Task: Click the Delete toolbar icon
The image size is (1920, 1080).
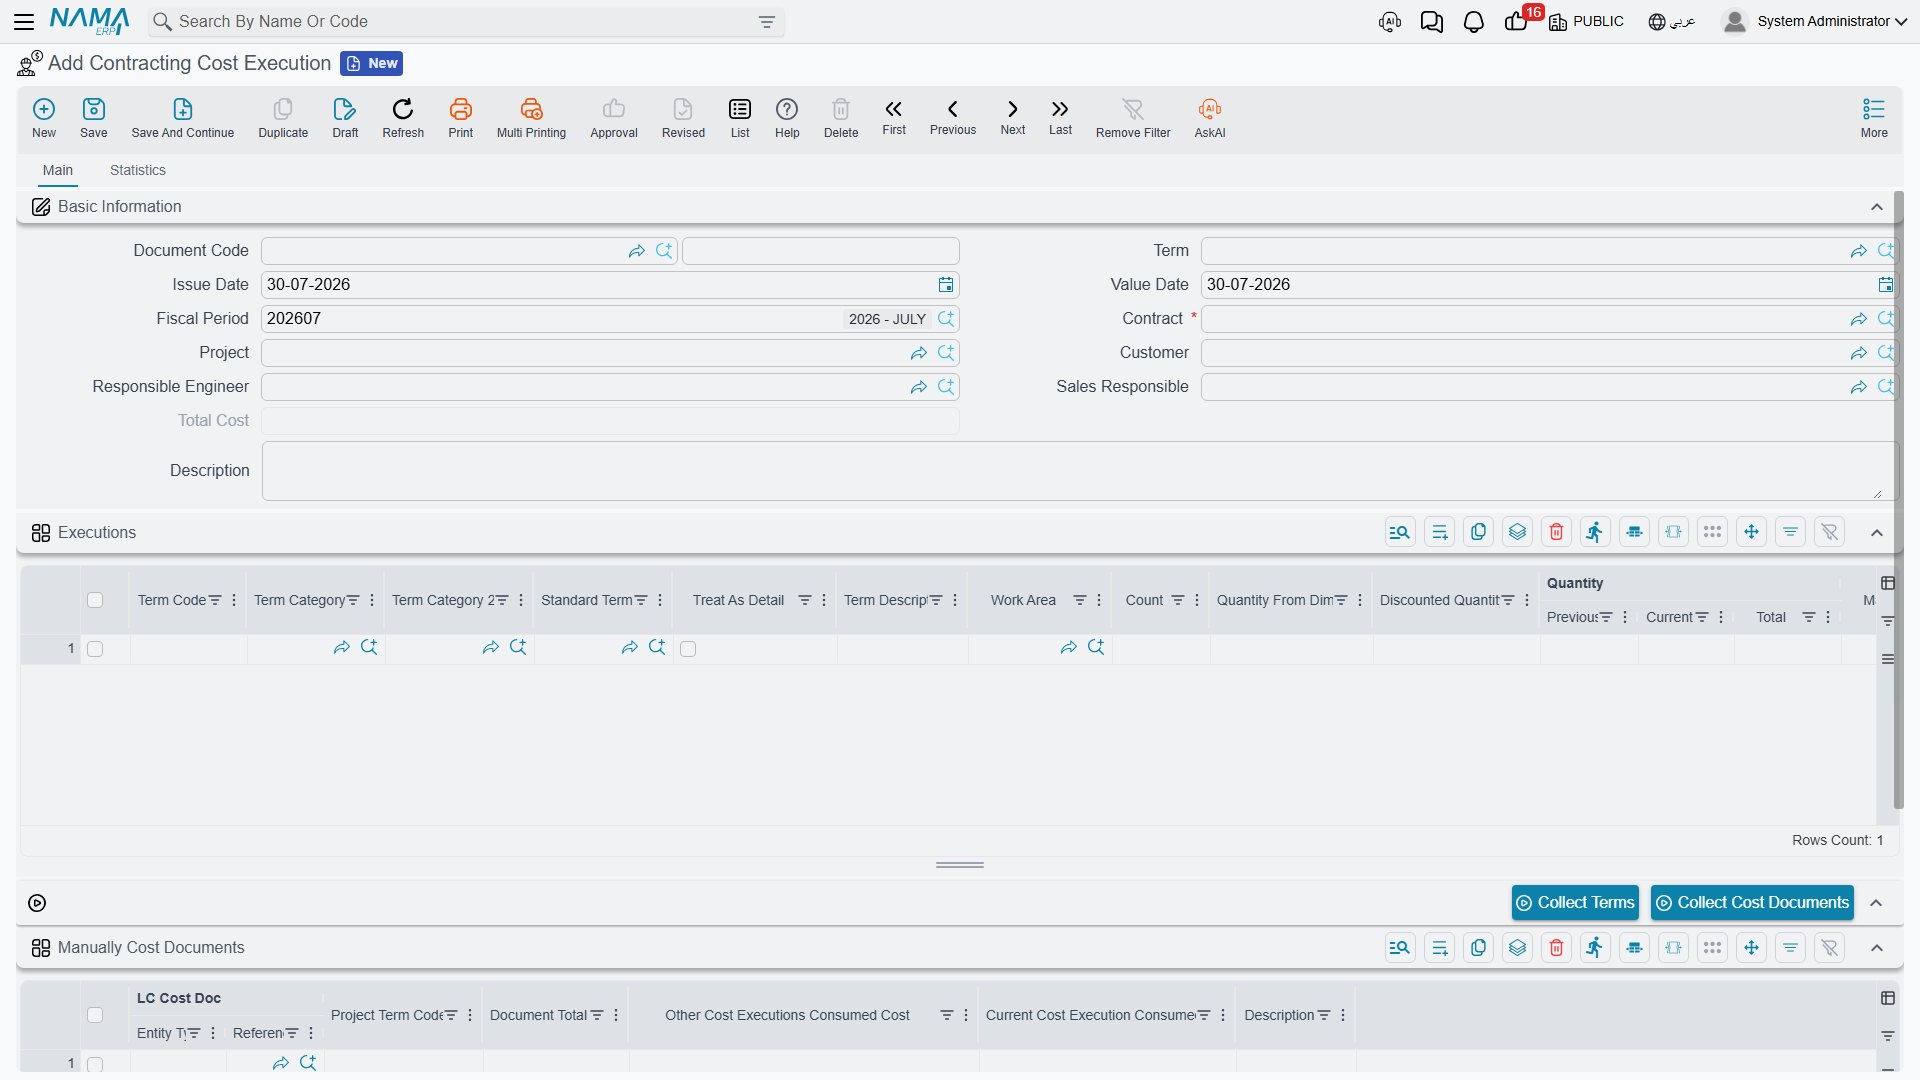Action: (841, 118)
